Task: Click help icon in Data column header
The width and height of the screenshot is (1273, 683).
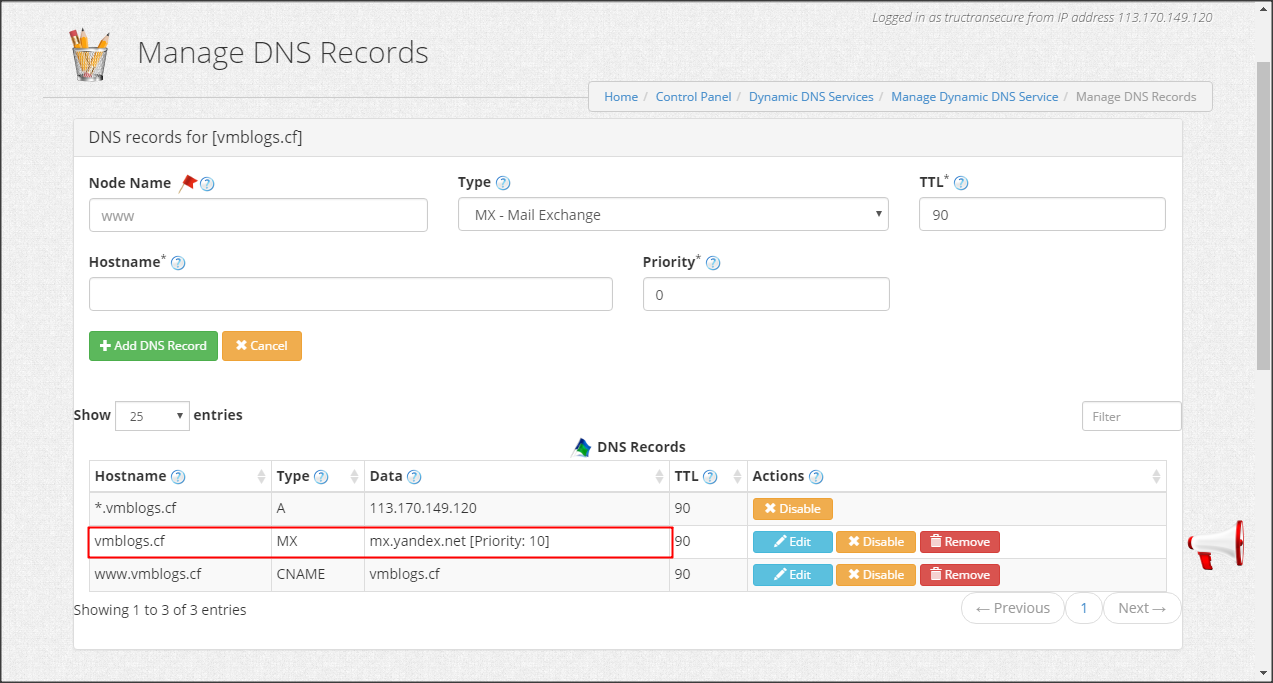Action: pyautogui.click(x=413, y=477)
